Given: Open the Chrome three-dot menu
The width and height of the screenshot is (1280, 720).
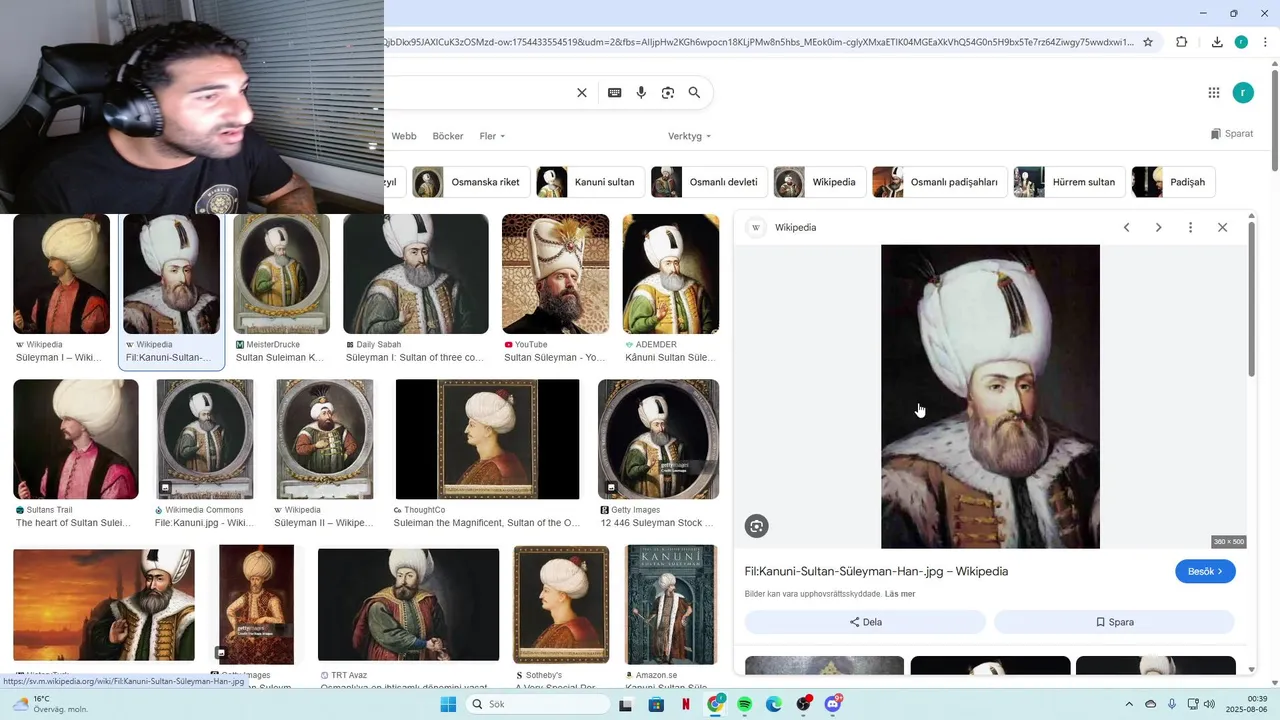Looking at the screenshot, I should click(1263, 42).
